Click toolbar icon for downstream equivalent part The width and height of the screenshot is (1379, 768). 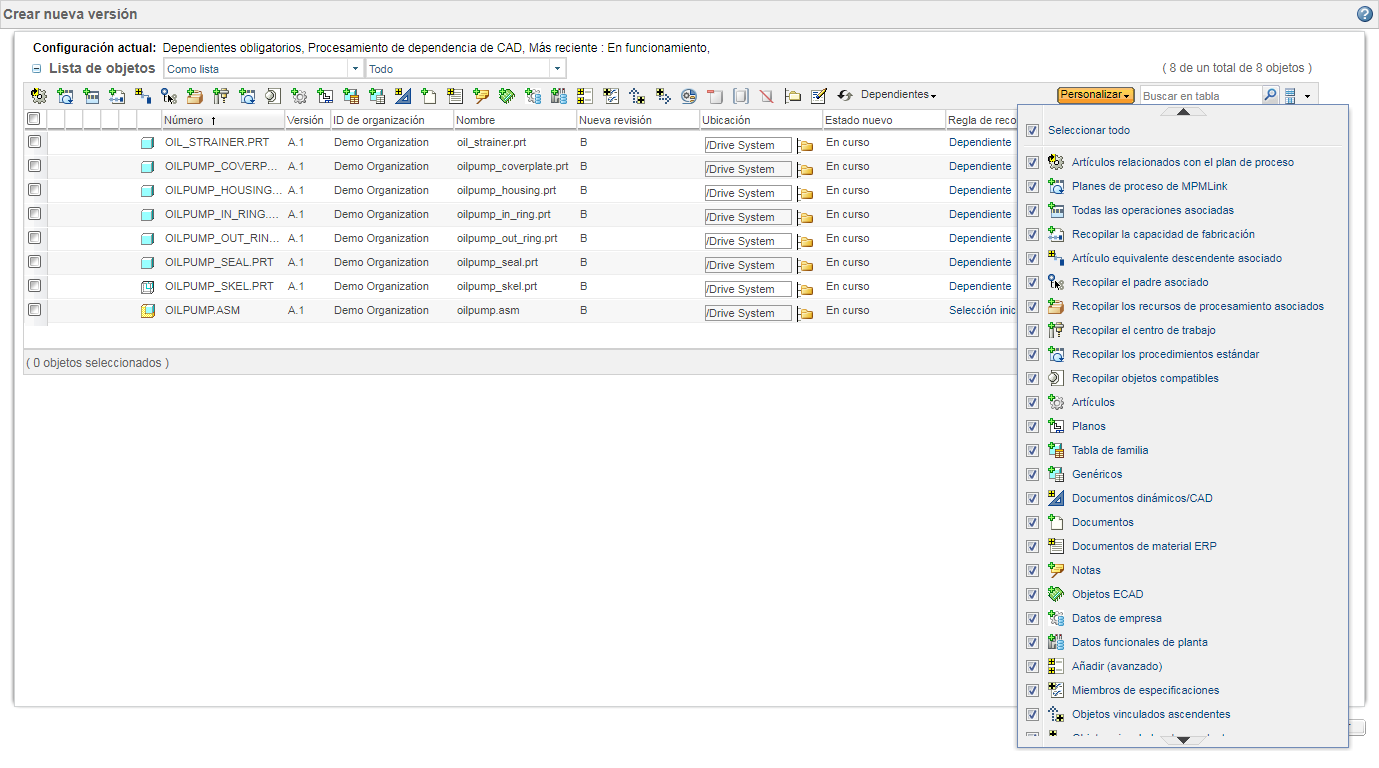tap(143, 96)
